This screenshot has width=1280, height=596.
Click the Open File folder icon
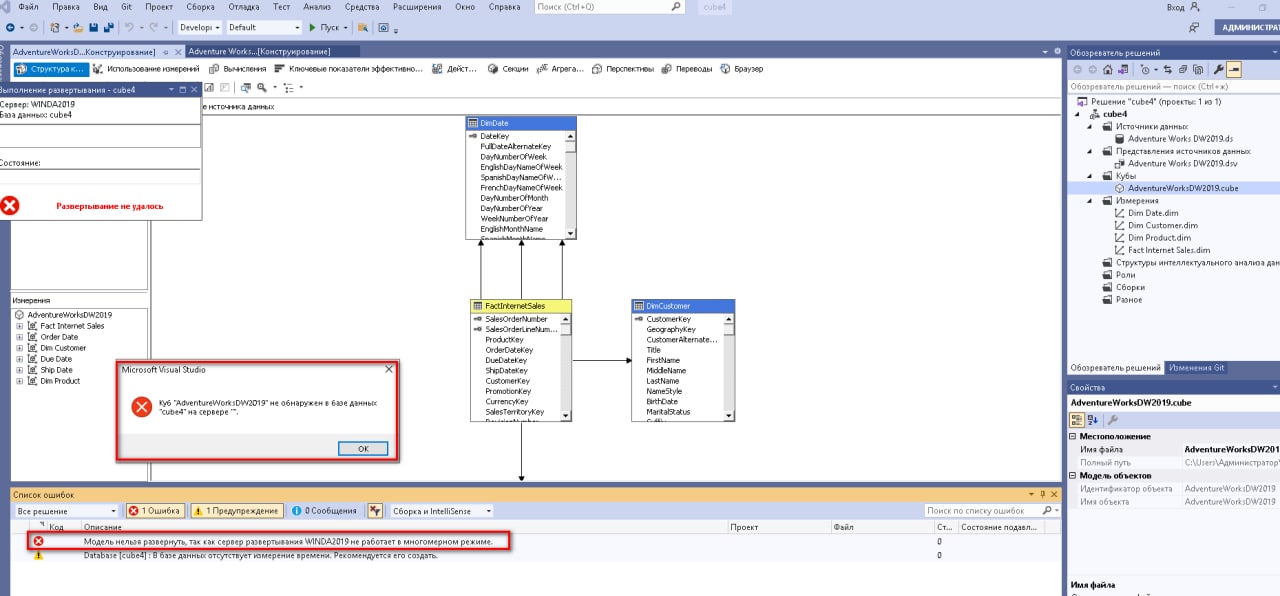pyautogui.click(x=79, y=28)
